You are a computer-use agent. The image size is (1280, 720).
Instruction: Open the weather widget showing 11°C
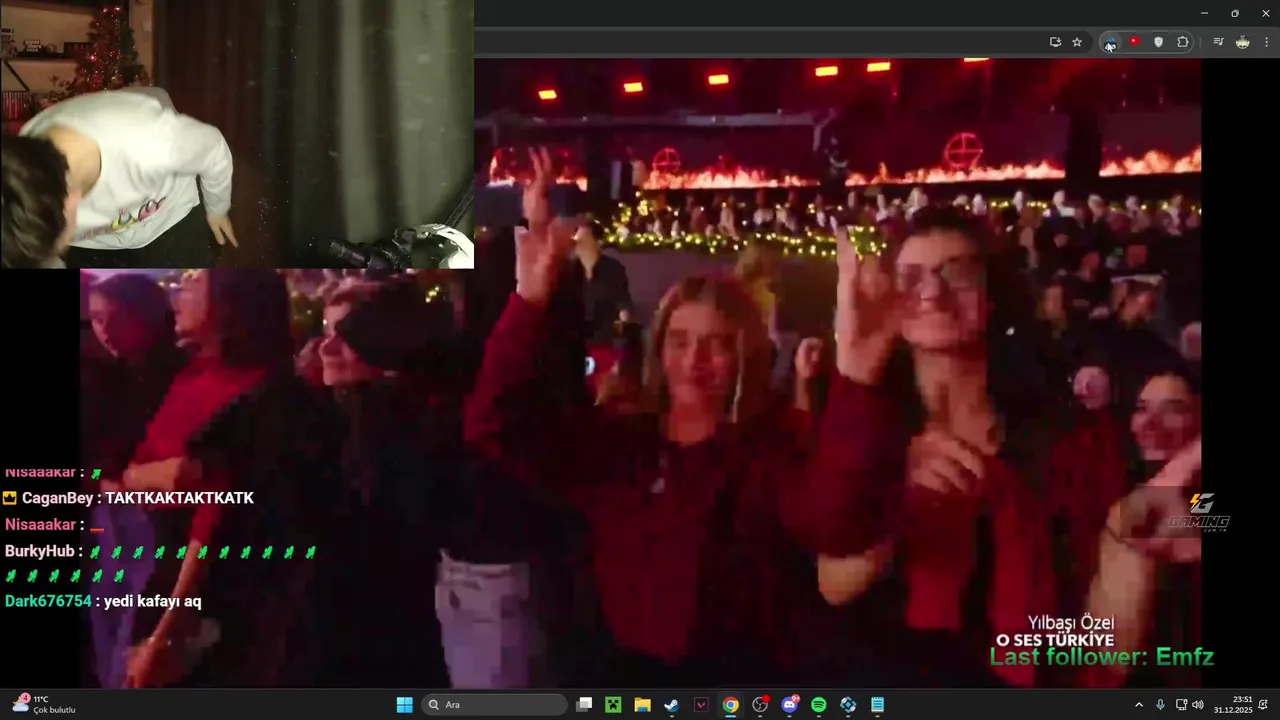click(x=44, y=704)
